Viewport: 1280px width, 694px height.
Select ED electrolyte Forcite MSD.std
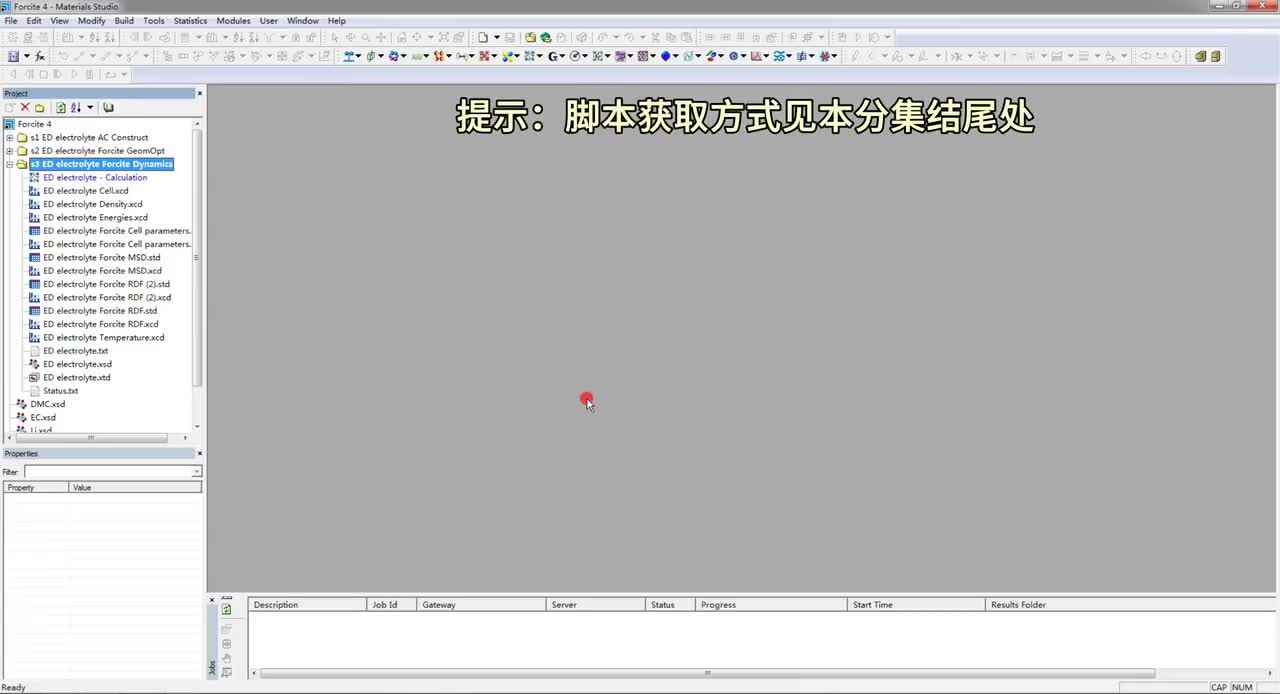(101, 257)
